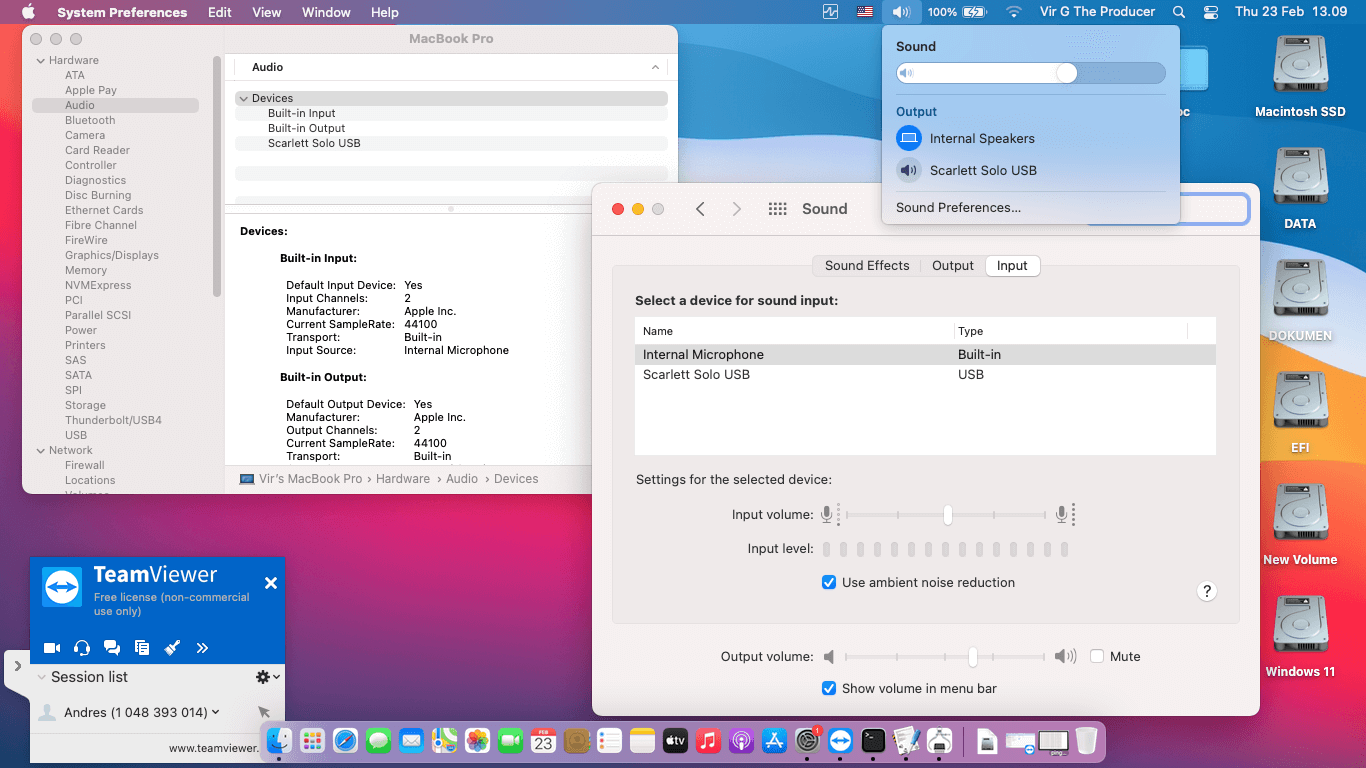The width and height of the screenshot is (1366, 768).
Task: Open the TeamViewer chat panel
Action: coord(111,648)
